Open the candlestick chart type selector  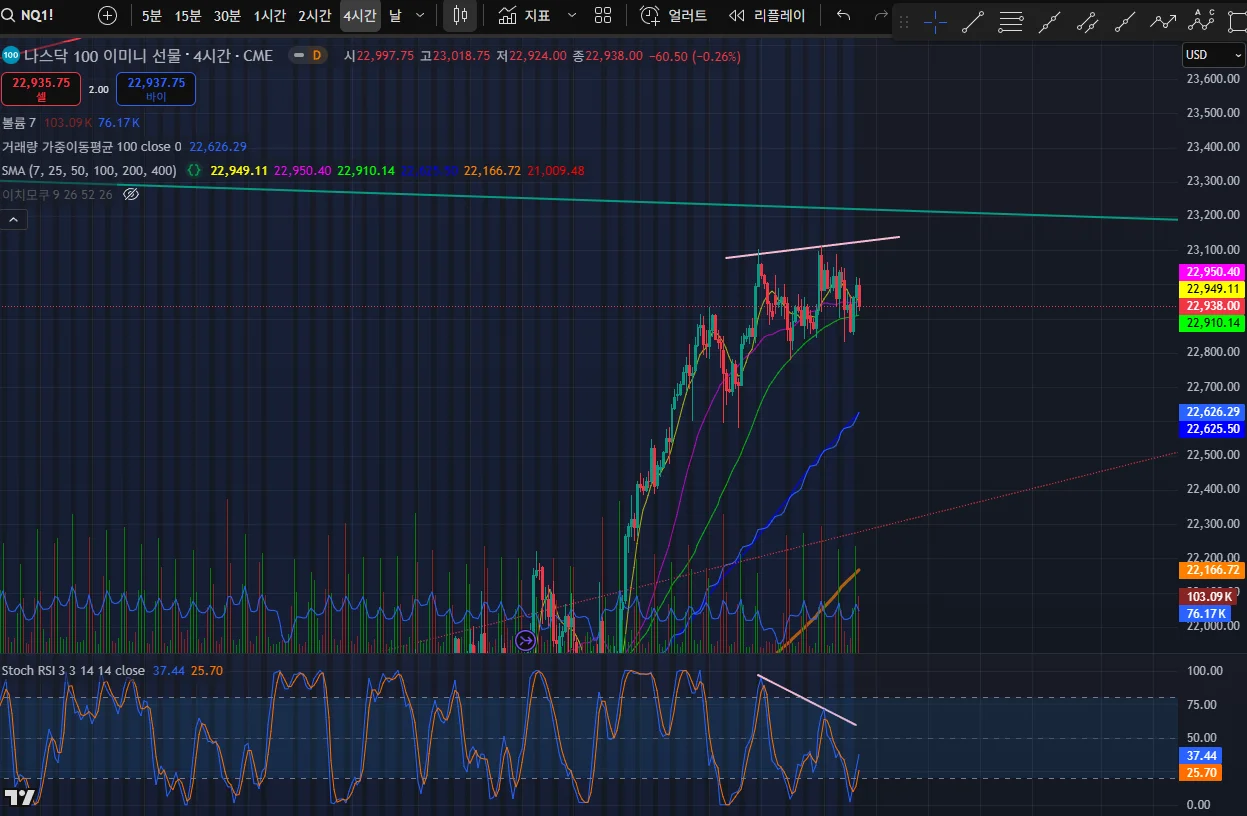(460, 15)
